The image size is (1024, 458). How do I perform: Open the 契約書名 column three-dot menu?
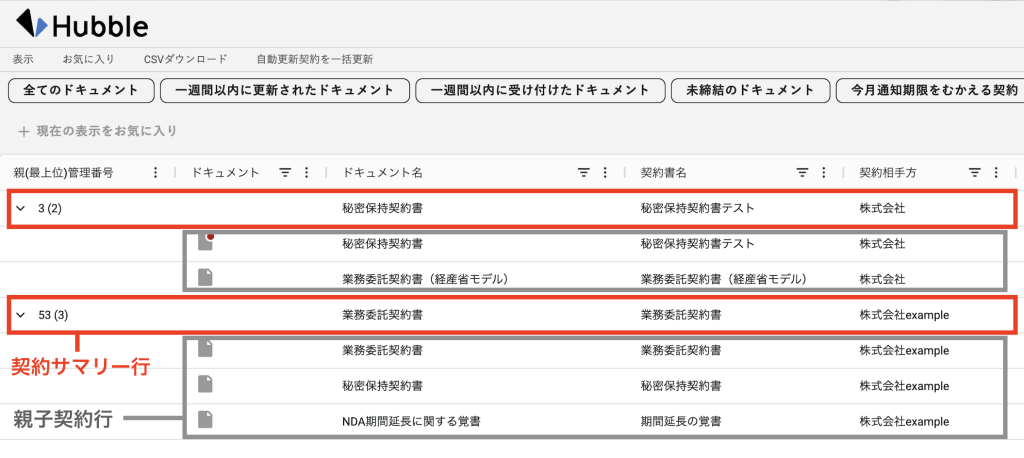click(x=824, y=173)
